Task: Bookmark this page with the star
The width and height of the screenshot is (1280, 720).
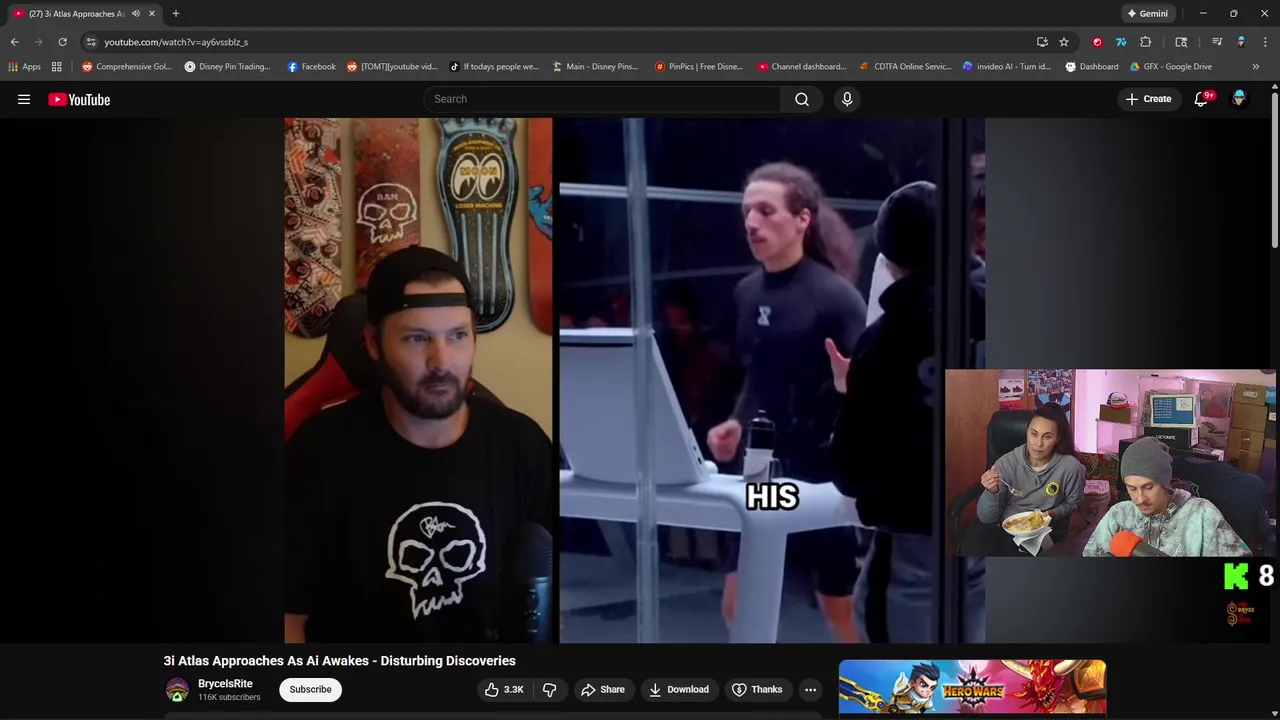Action: (1064, 42)
